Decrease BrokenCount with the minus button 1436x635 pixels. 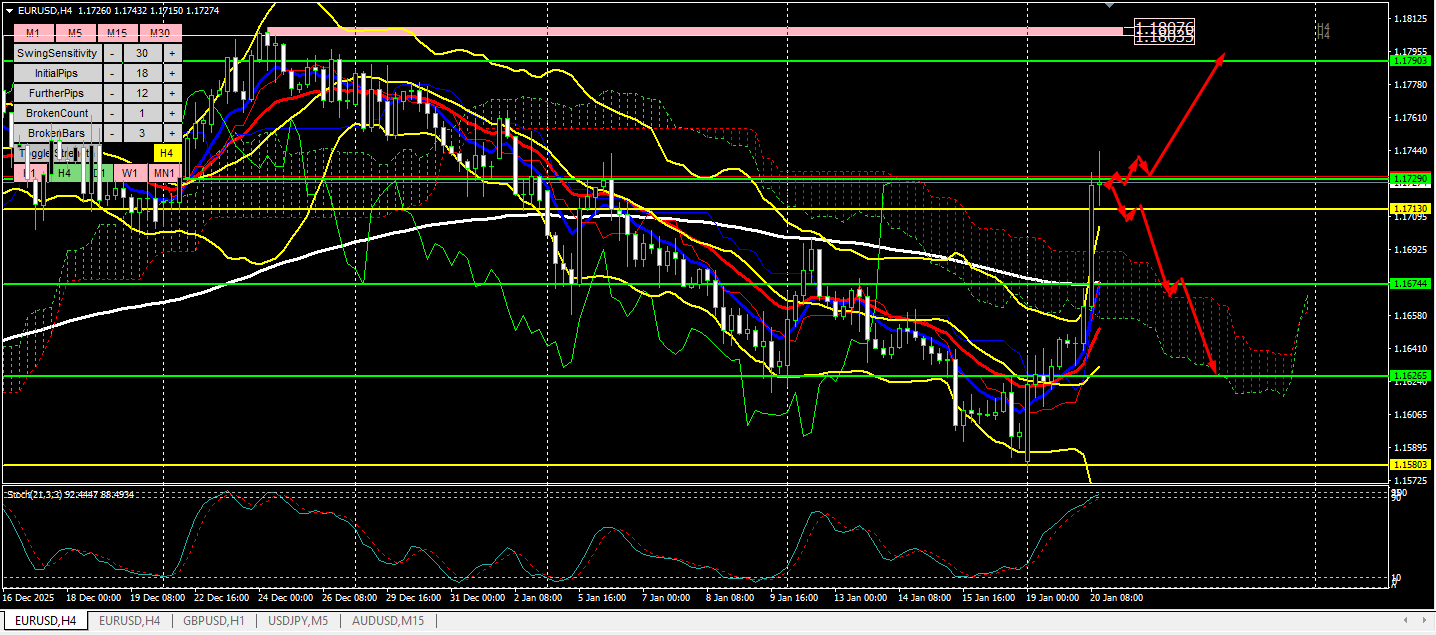coord(112,113)
